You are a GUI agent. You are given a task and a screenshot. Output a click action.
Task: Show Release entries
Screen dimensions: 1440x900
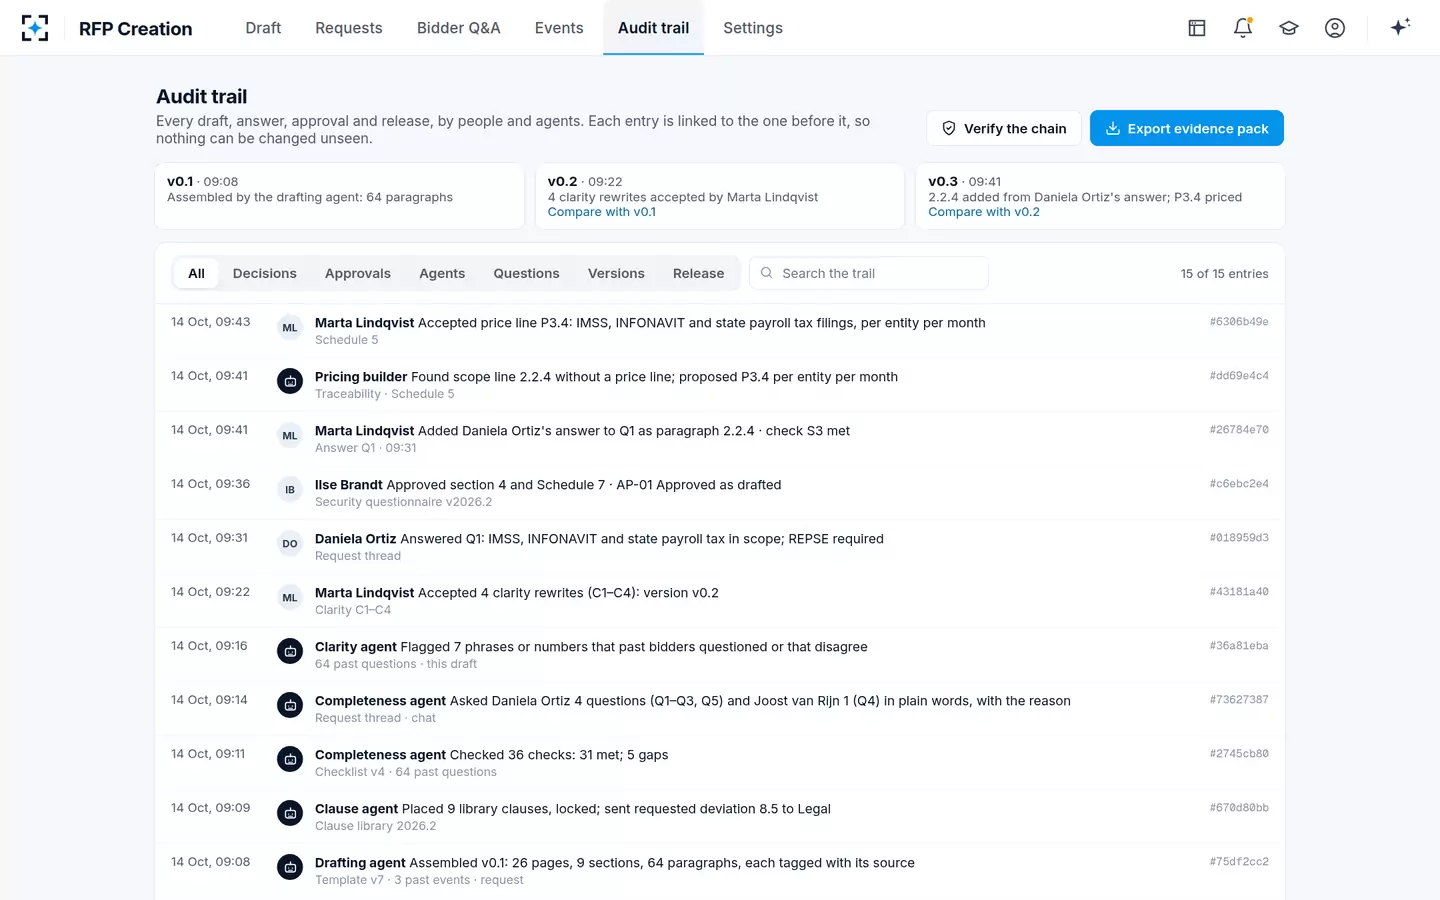698,273
